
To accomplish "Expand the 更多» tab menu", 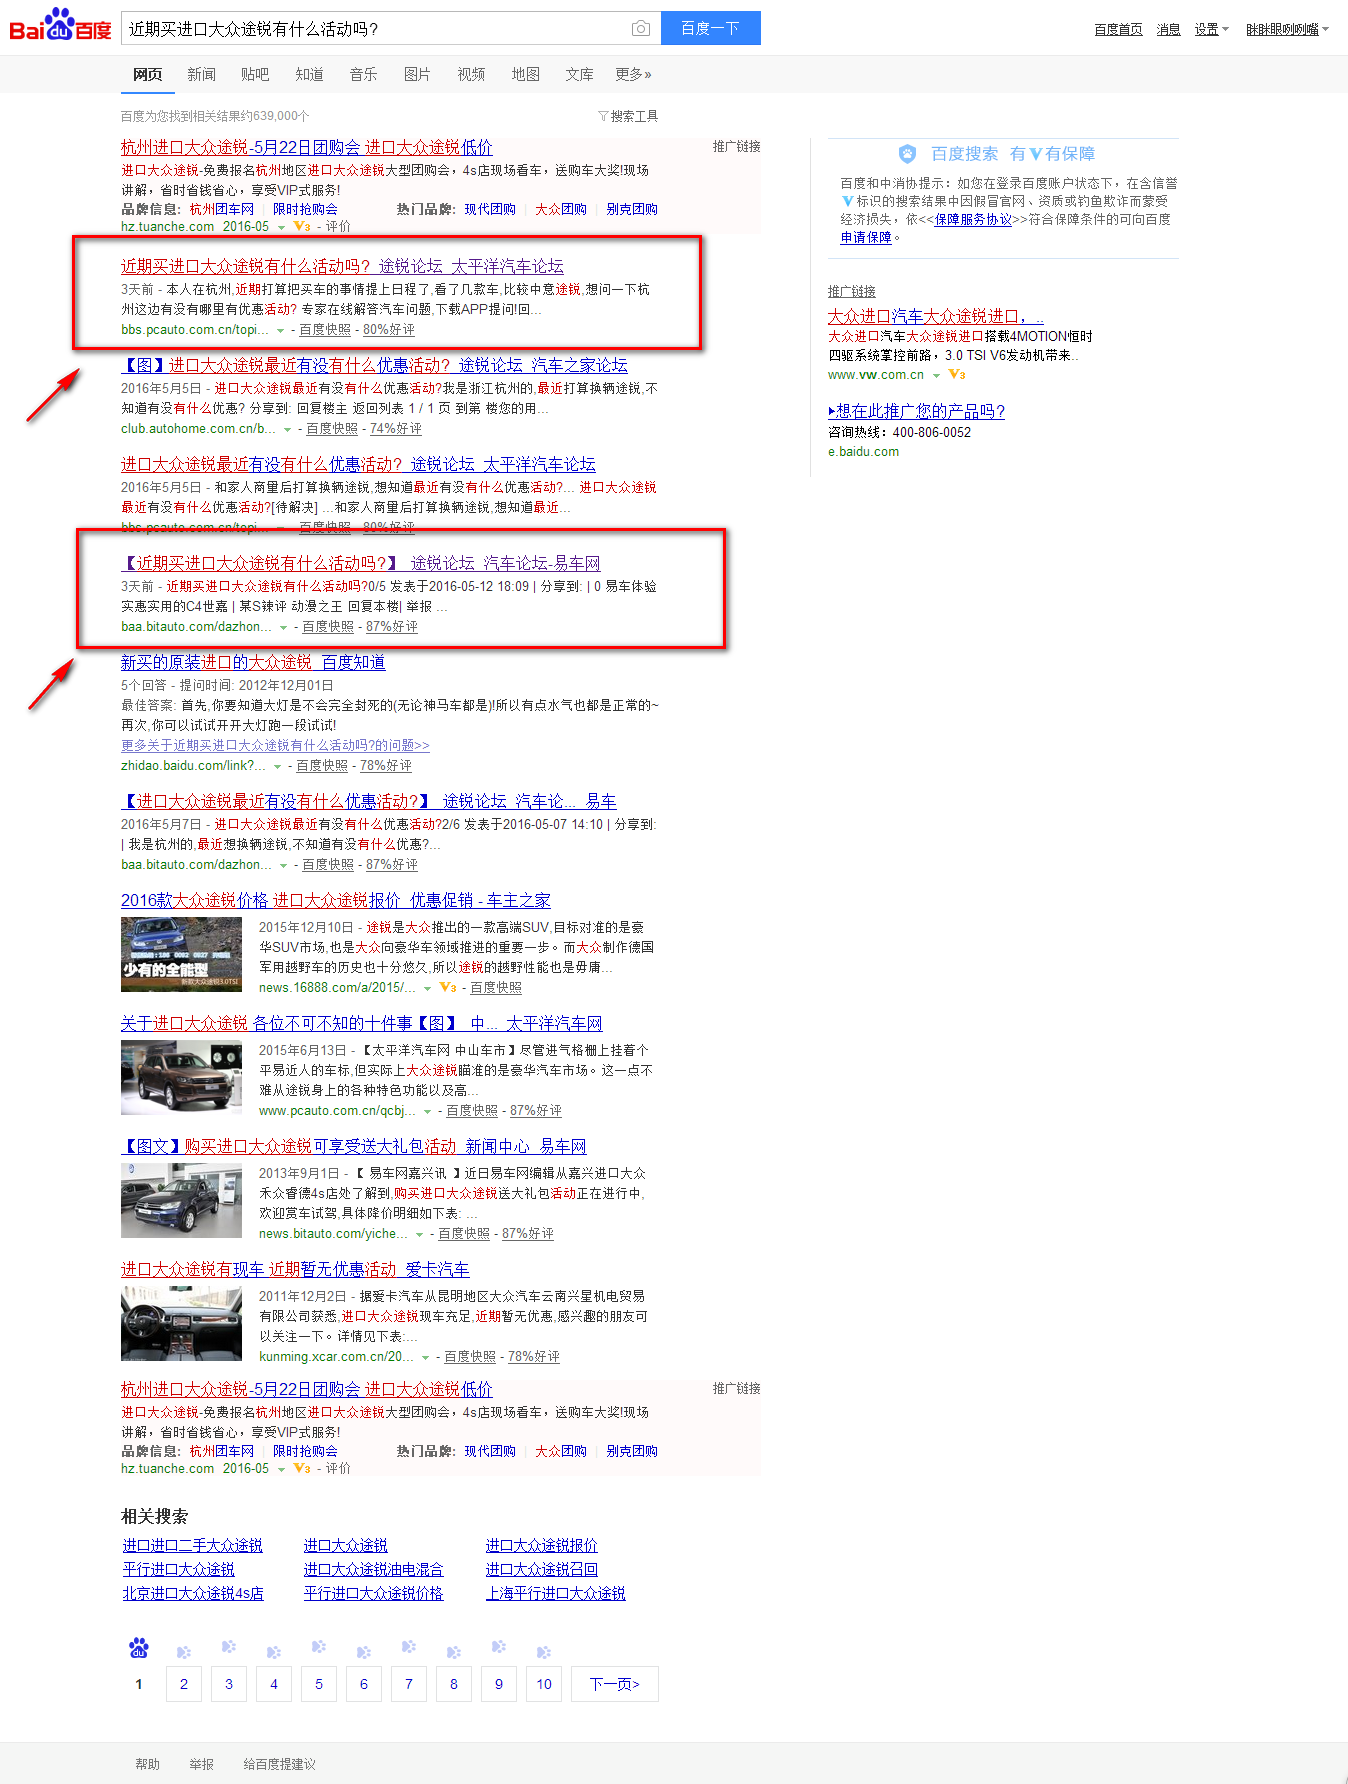I will pos(633,74).
